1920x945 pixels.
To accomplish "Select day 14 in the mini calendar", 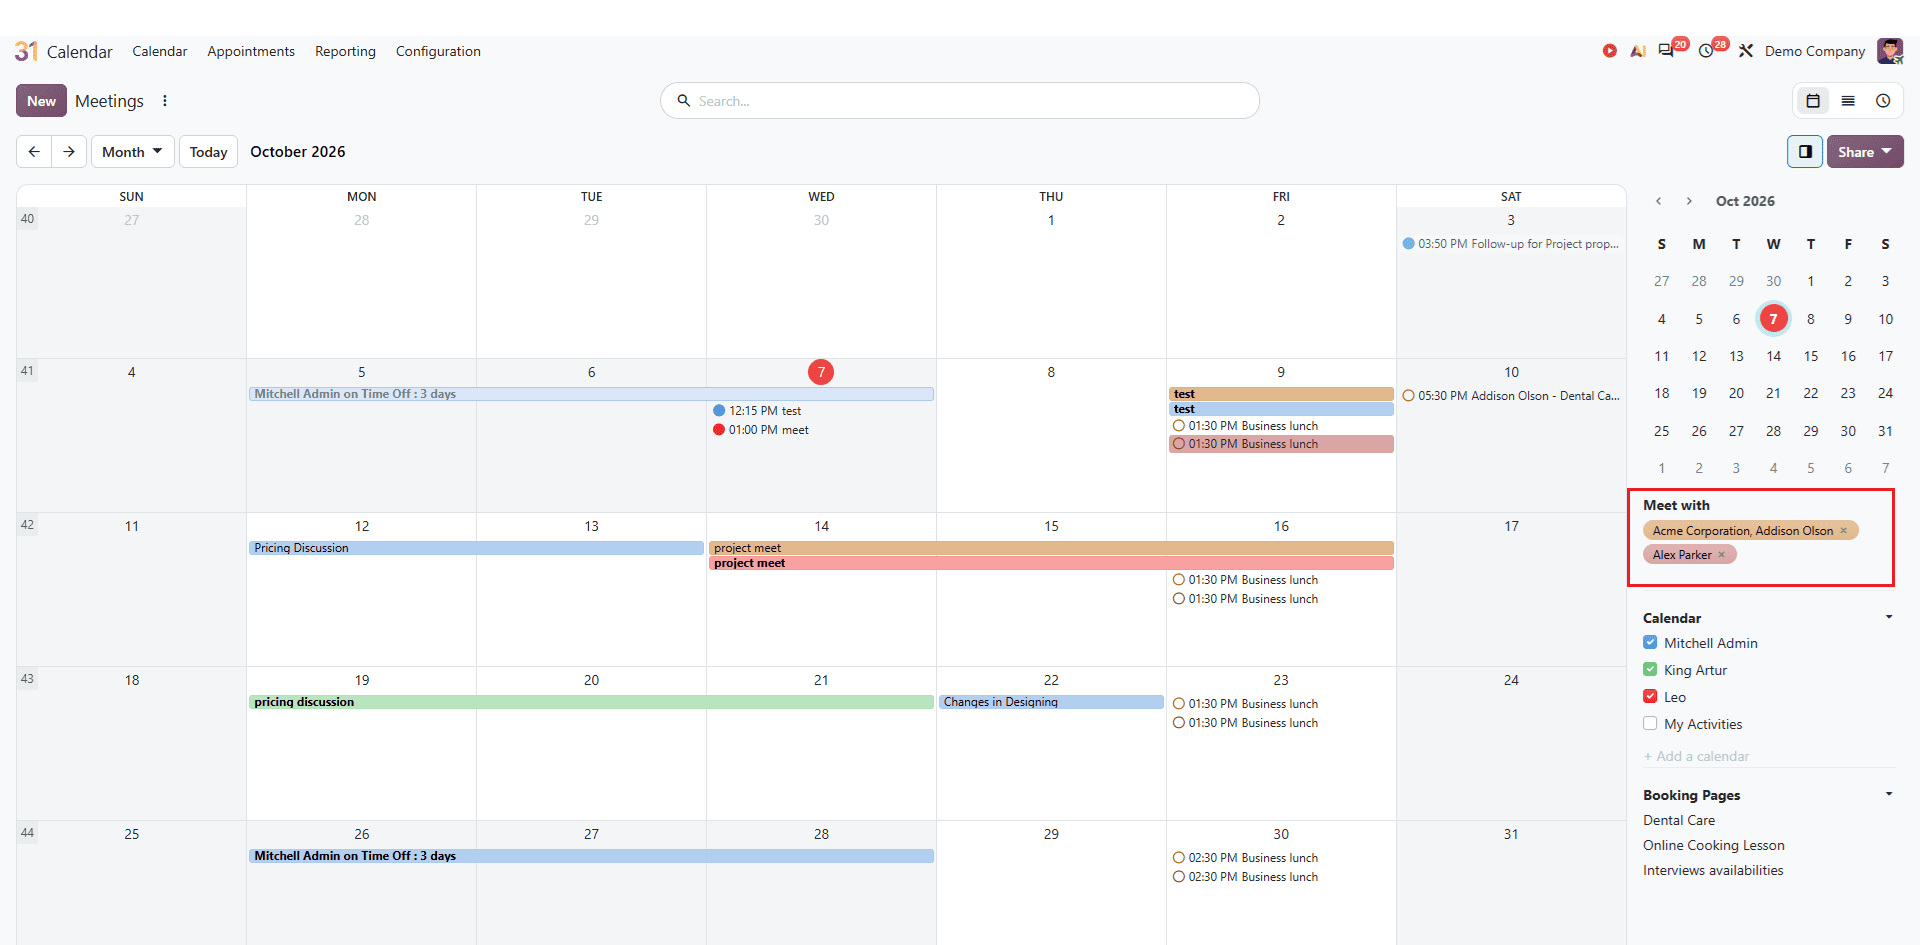I will pyautogui.click(x=1773, y=356).
